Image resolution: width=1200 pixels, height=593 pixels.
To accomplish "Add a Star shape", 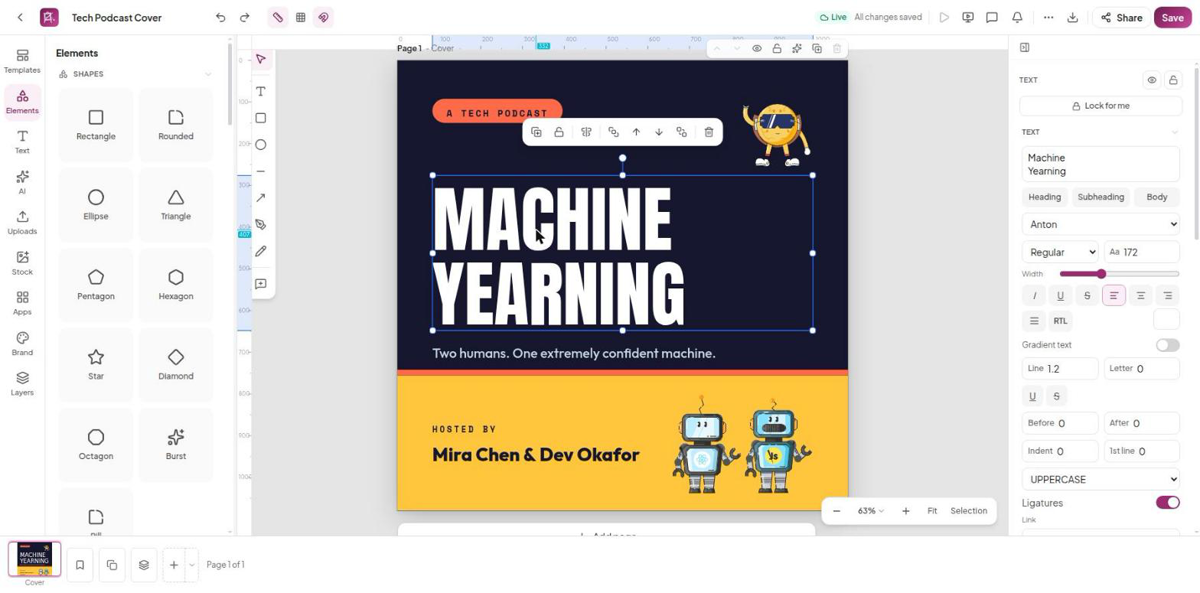I will pyautogui.click(x=96, y=365).
